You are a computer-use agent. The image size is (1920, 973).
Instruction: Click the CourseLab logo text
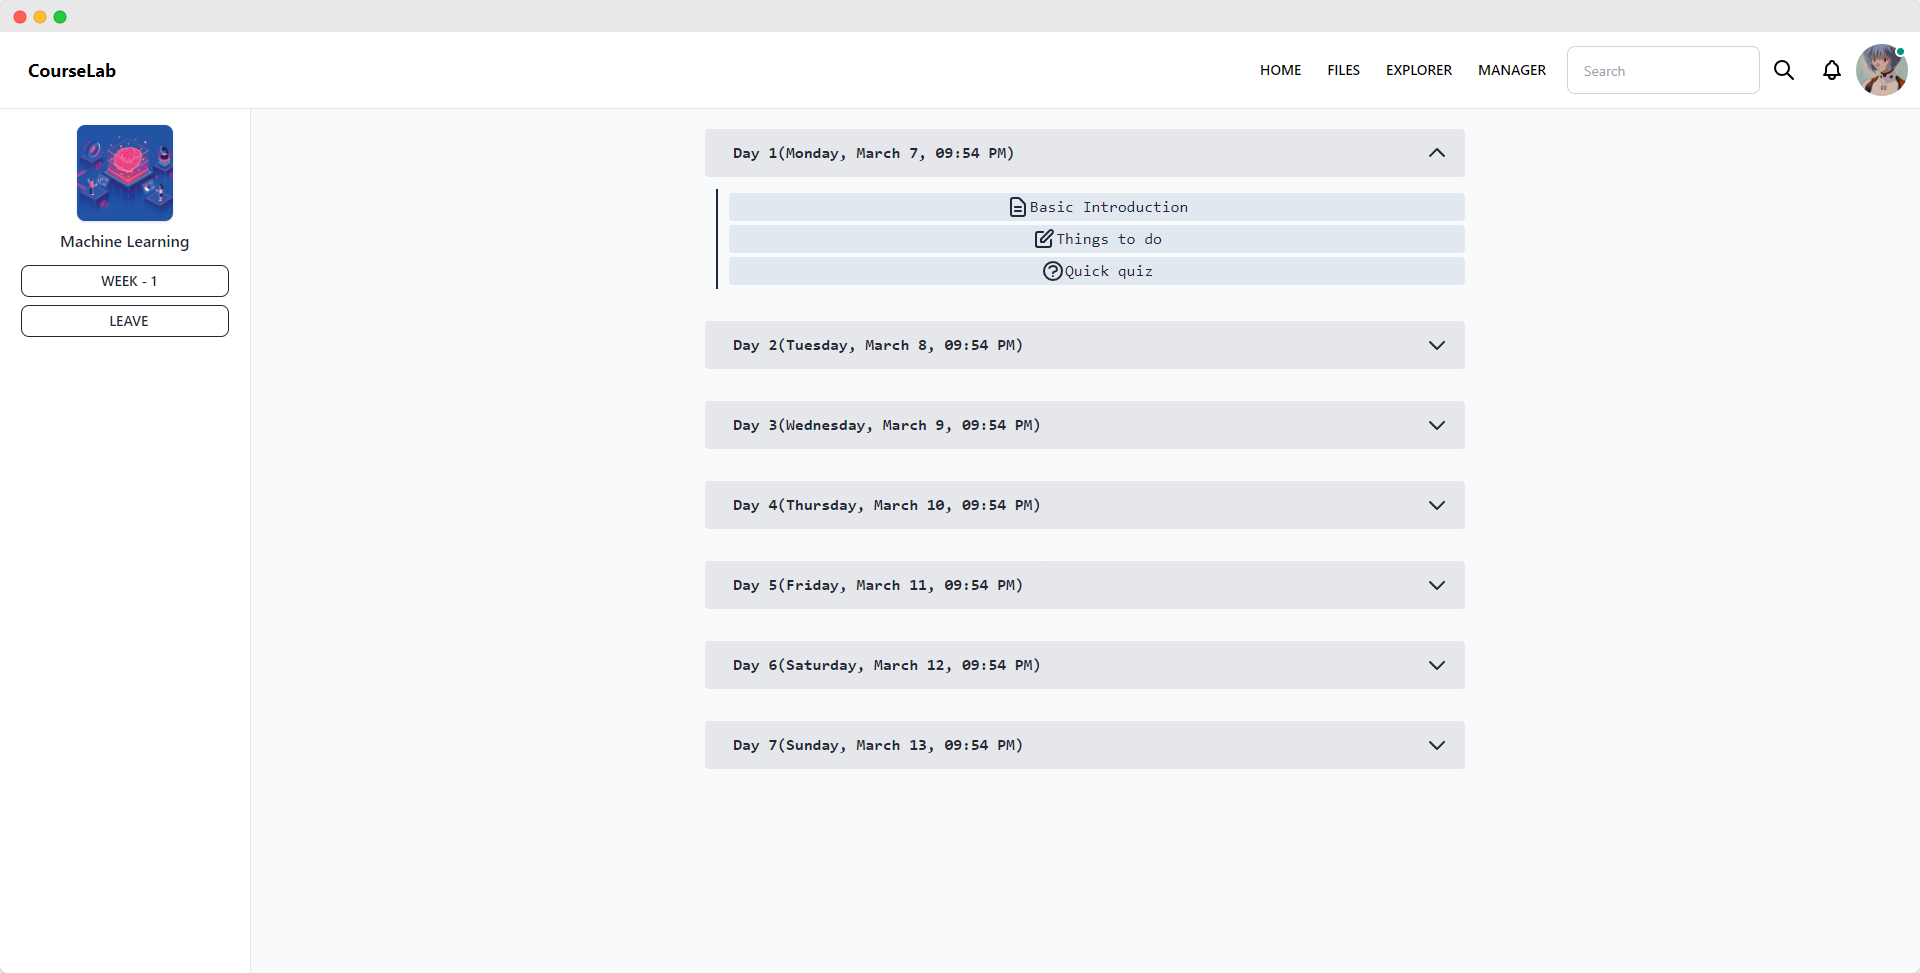(72, 71)
